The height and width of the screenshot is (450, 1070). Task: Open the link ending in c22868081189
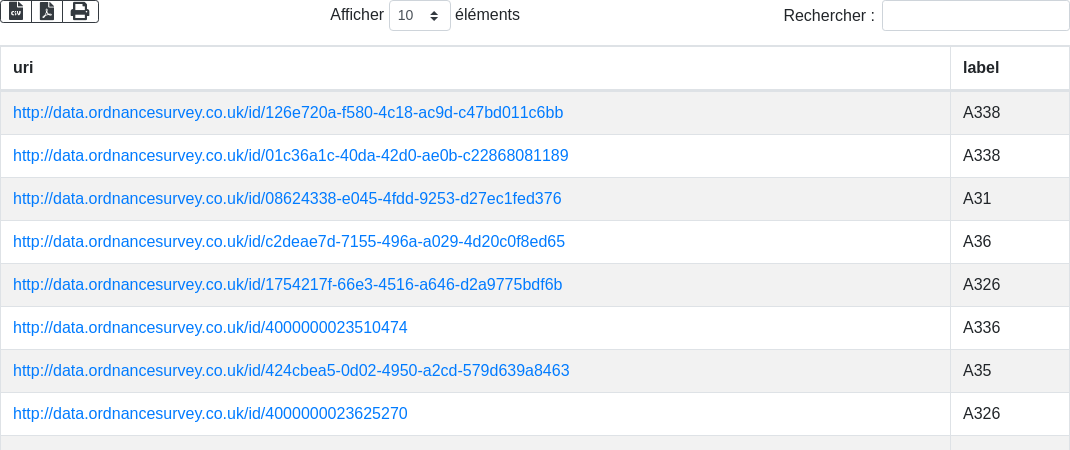click(x=290, y=156)
